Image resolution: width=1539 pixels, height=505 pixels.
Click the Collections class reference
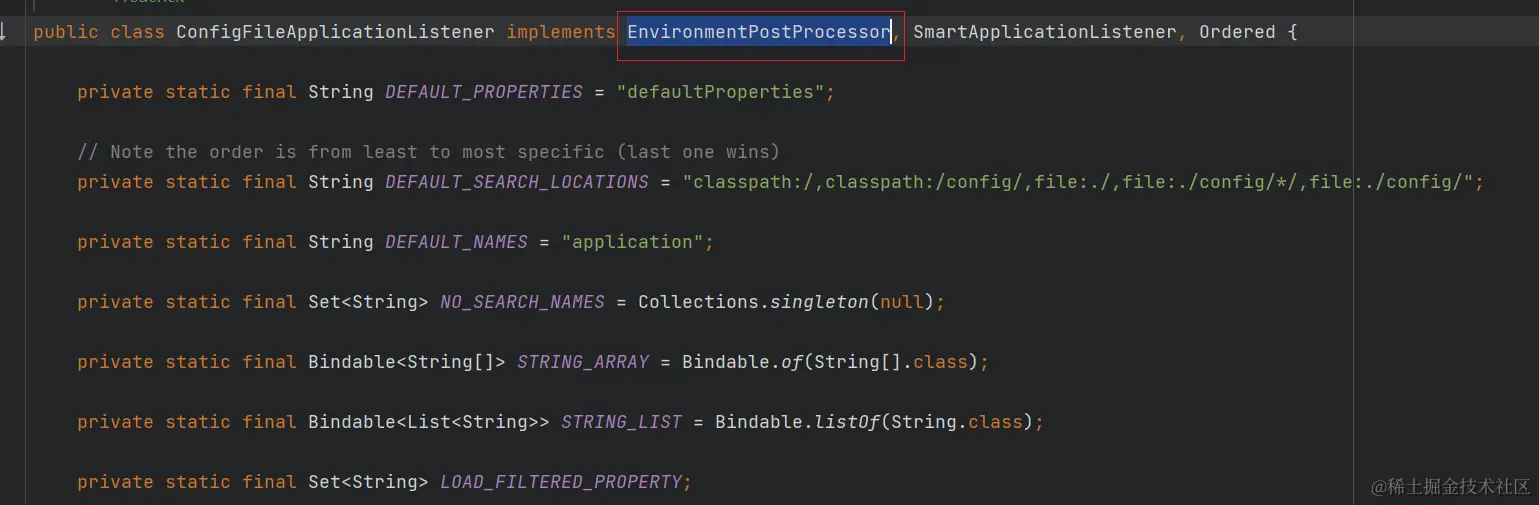(x=698, y=302)
